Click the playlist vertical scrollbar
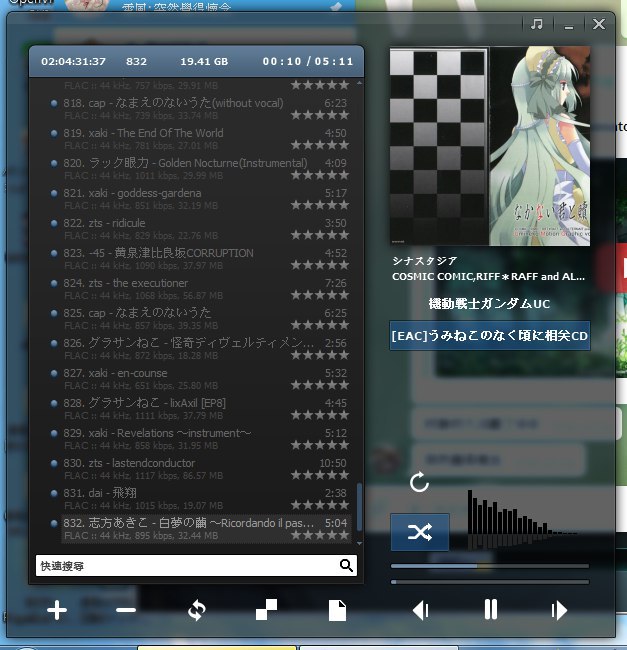Screen dimensions: 627x650 click(x=358, y=500)
